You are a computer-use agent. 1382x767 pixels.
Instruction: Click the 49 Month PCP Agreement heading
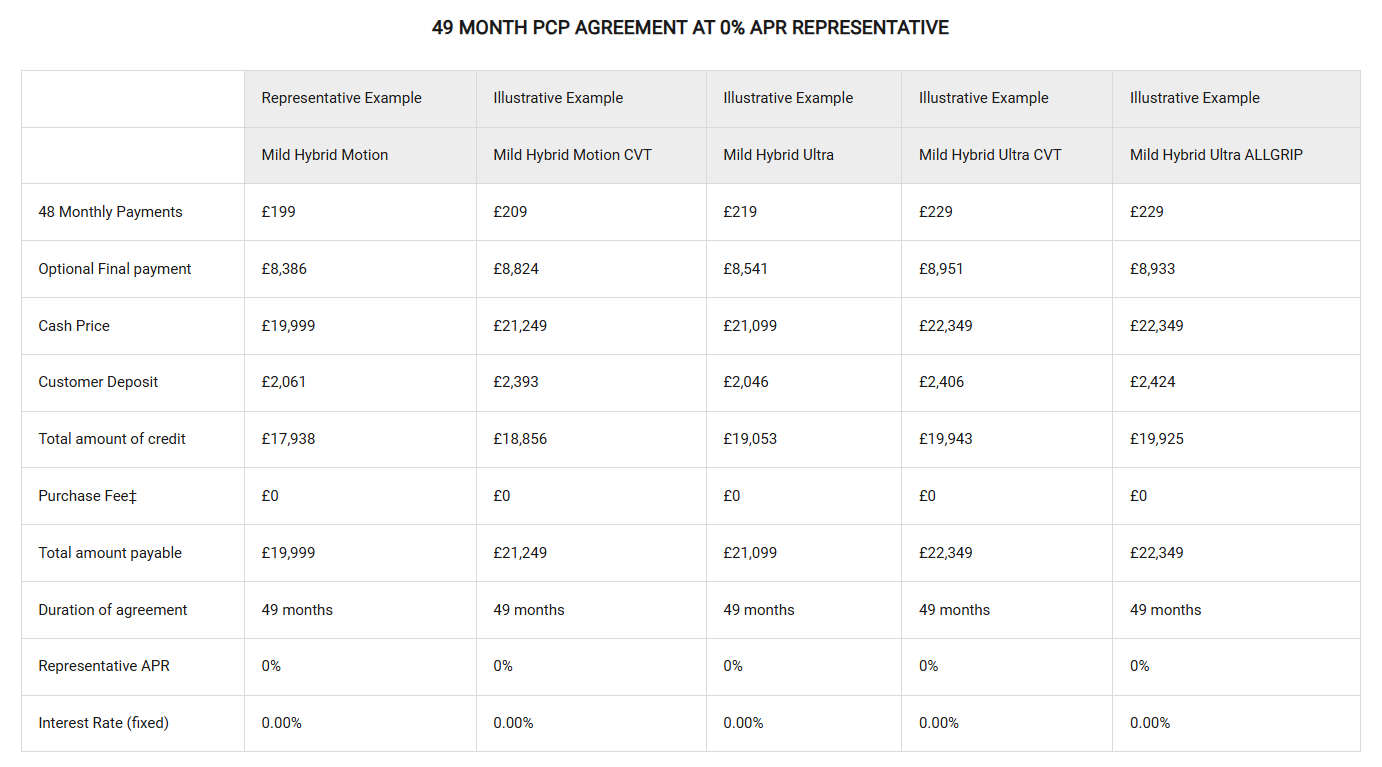click(690, 28)
